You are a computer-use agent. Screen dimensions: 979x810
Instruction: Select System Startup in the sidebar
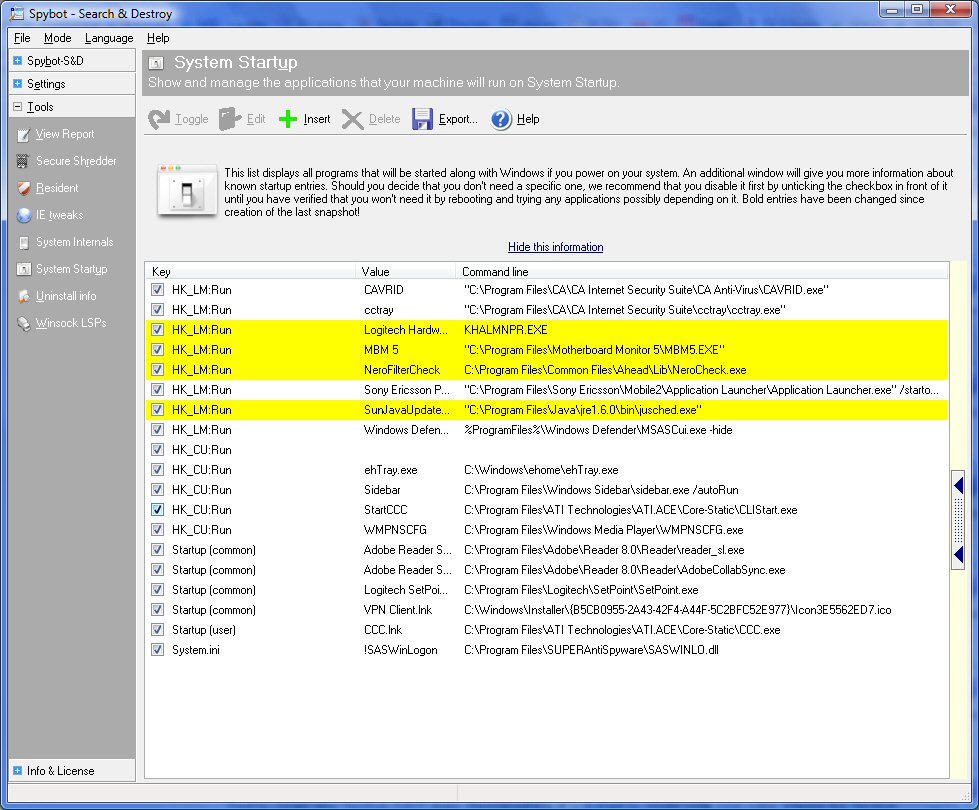(x=71, y=269)
